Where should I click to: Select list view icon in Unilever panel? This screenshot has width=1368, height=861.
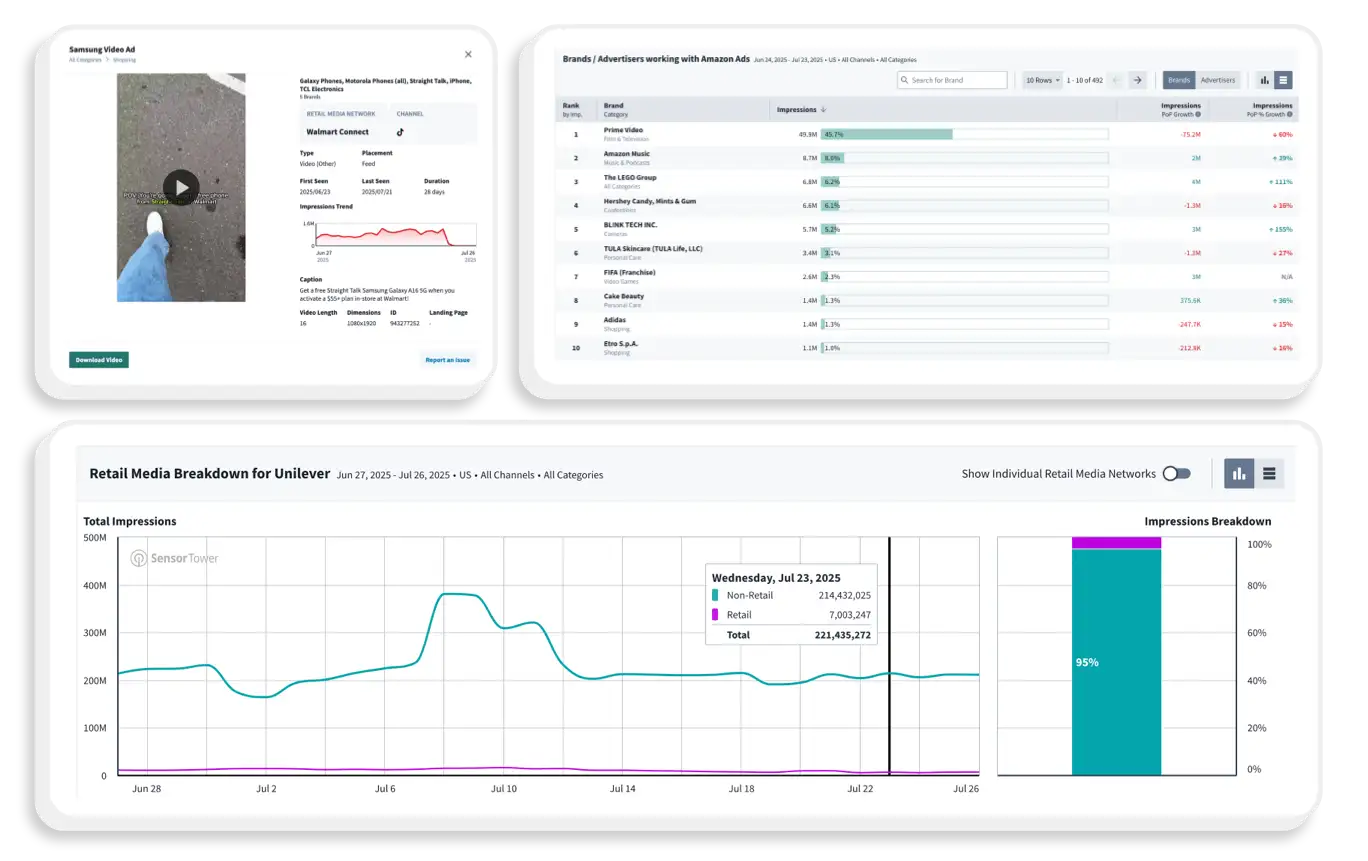(1269, 474)
